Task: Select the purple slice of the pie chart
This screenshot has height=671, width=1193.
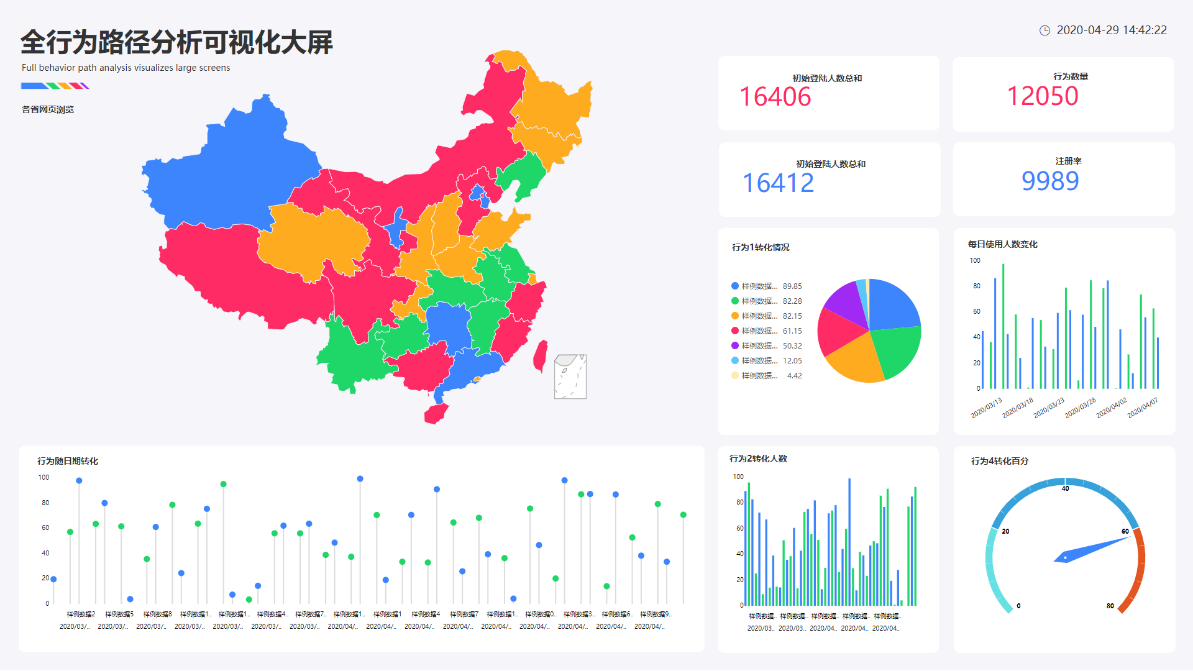Action: (847, 302)
